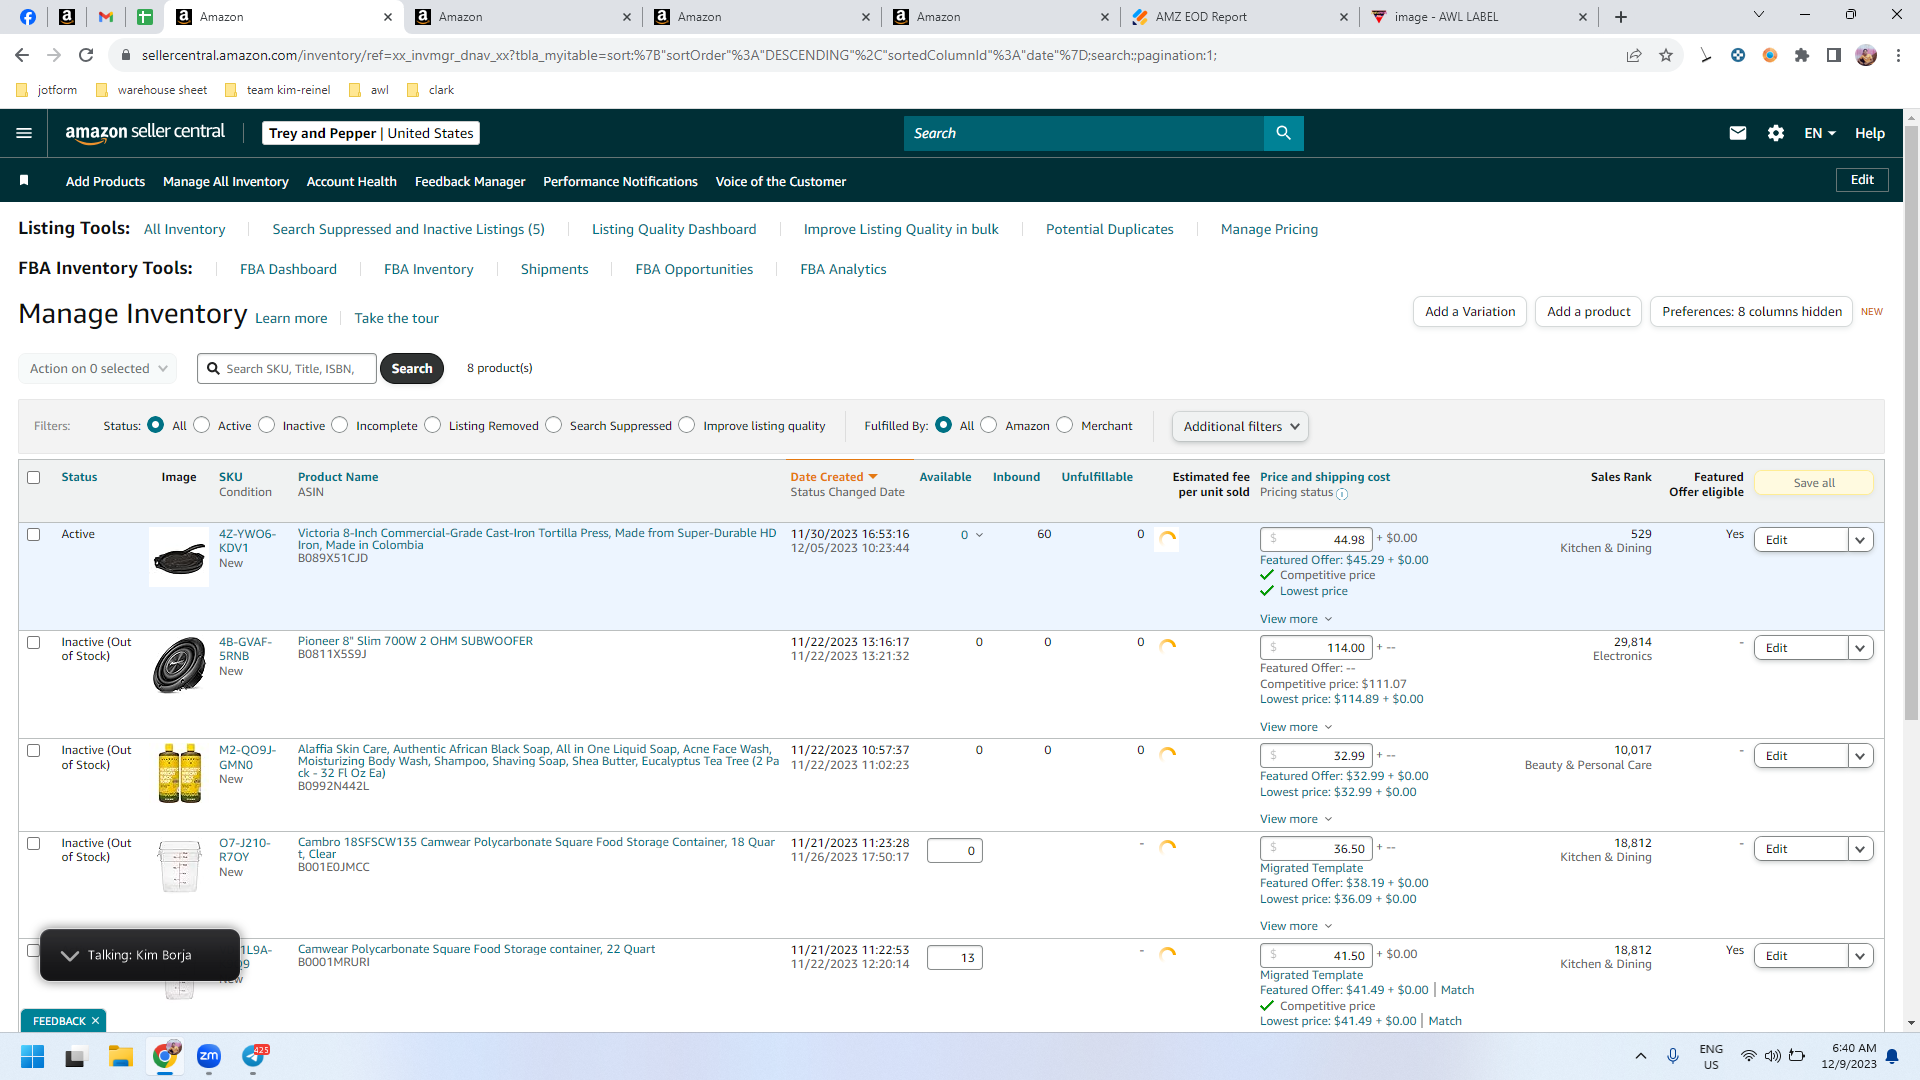Open the EN language dropdown

point(1820,133)
